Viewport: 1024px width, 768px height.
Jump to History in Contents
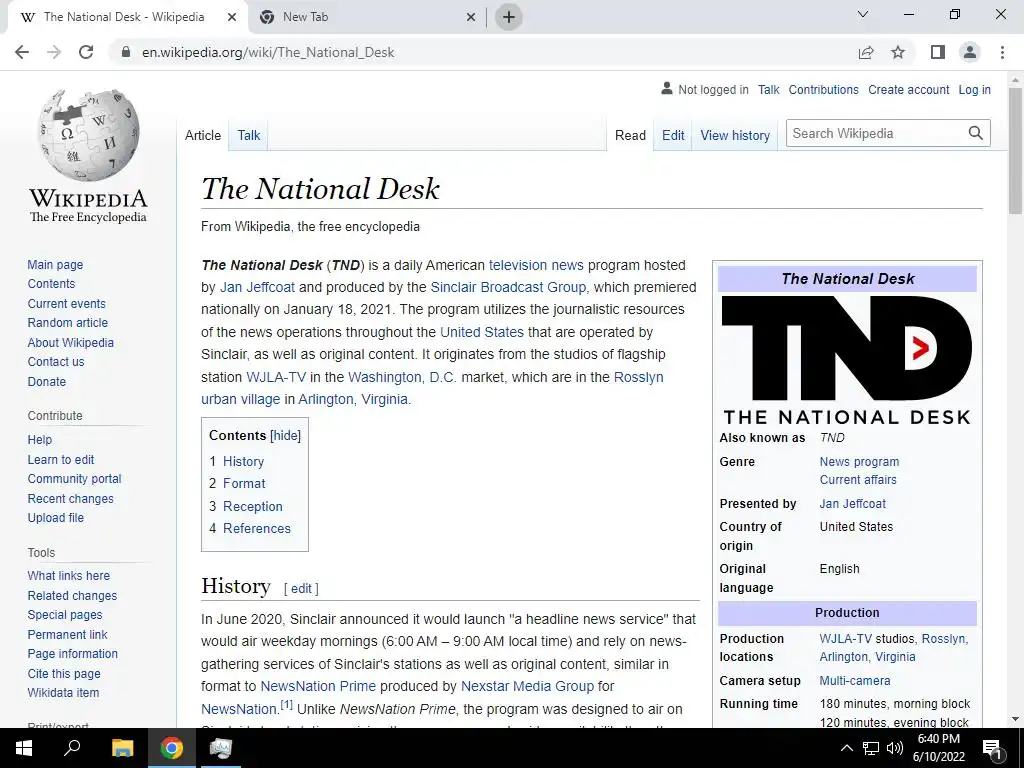tap(244, 461)
